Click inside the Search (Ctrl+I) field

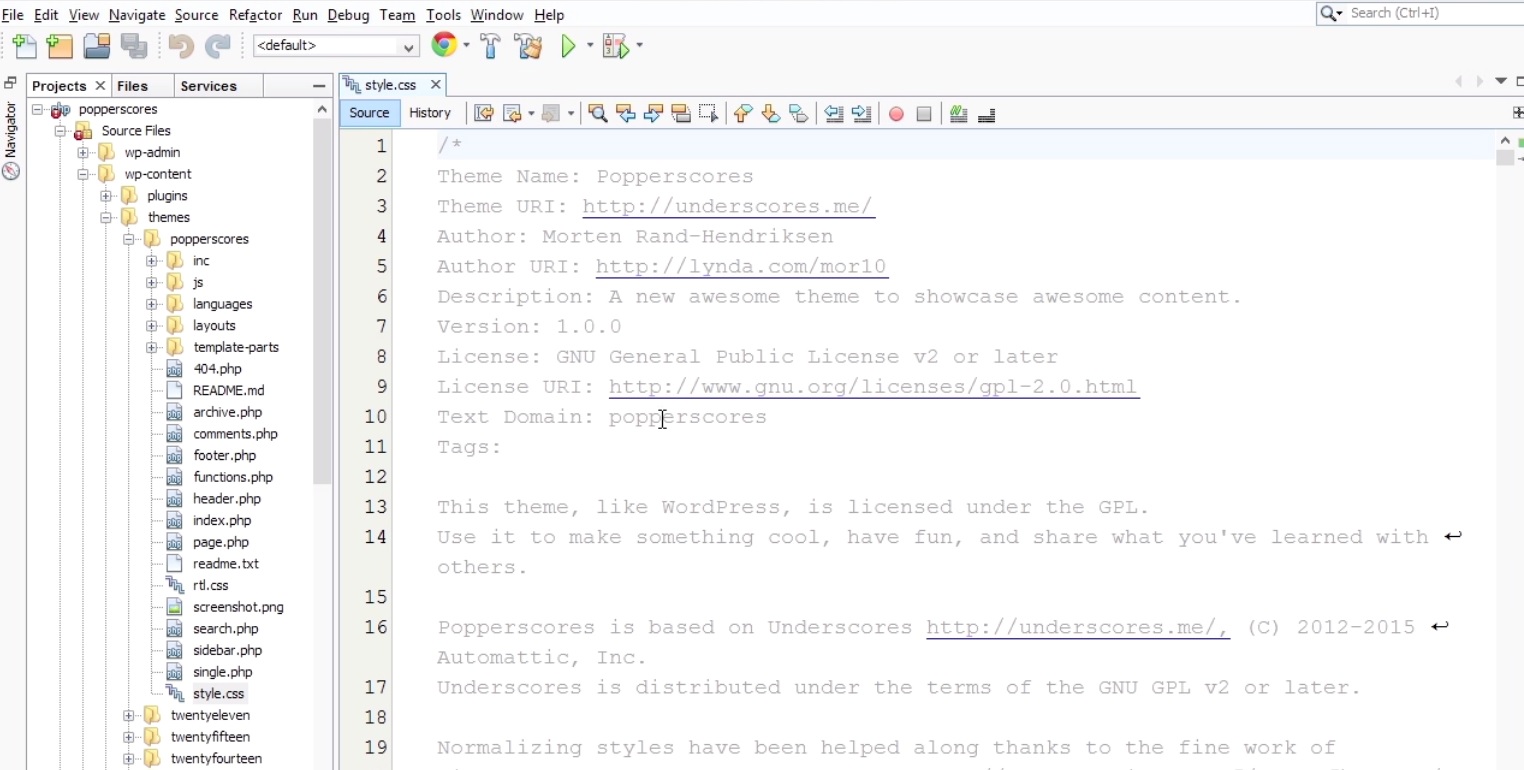pyautogui.click(x=1432, y=13)
